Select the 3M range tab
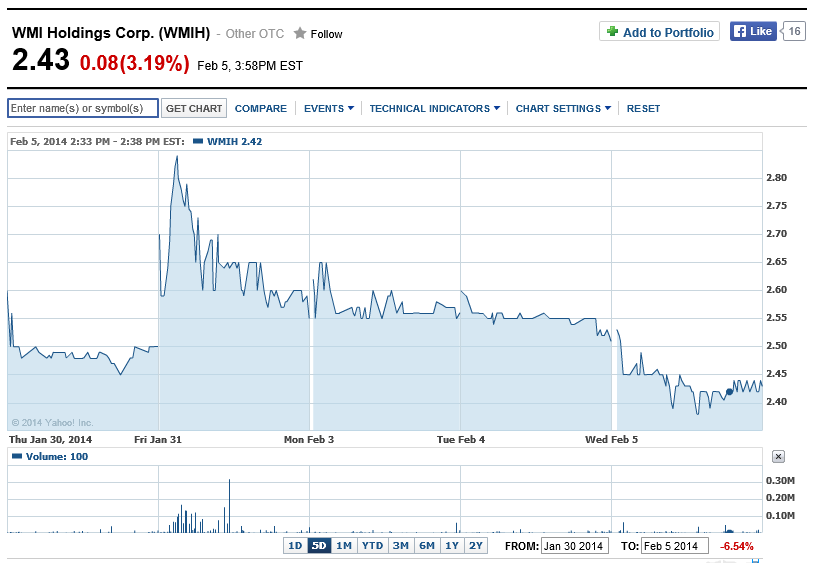Screen dimensions: 824x563 pos(401,546)
